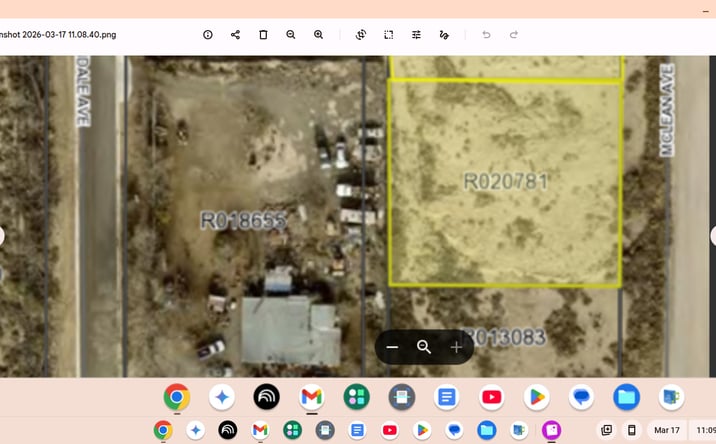Zoom in using toolbar magnifier plus

[318, 35]
